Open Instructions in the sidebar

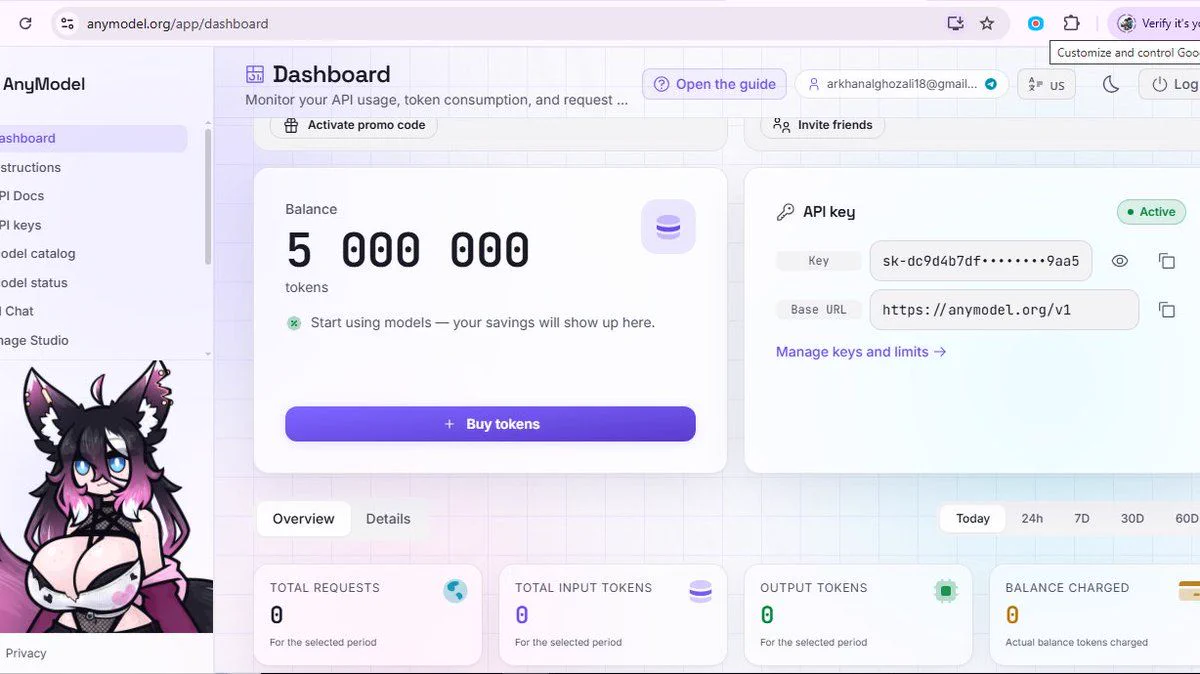point(92,167)
